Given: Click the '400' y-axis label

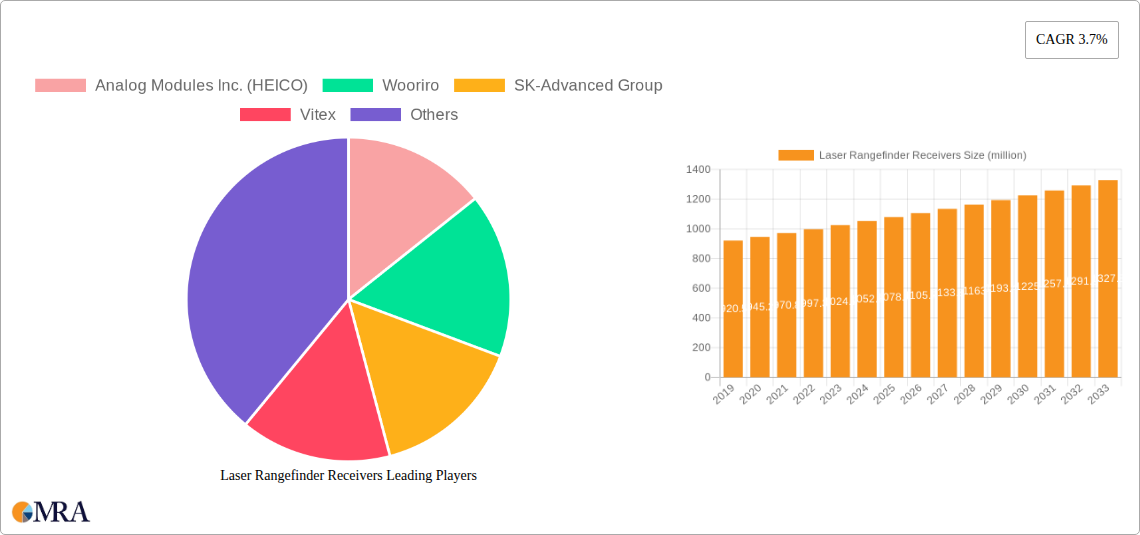Looking at the screenshot, I should pyautogui.click(x=701, y=318).
